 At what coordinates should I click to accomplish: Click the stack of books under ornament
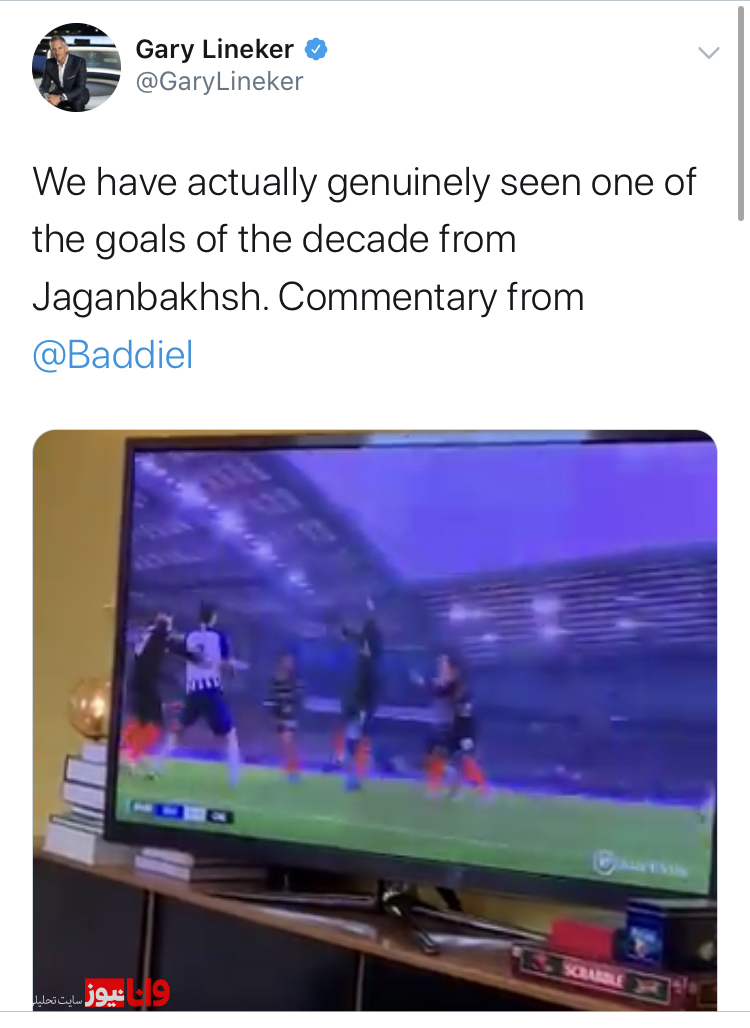(x=84, y=801)
